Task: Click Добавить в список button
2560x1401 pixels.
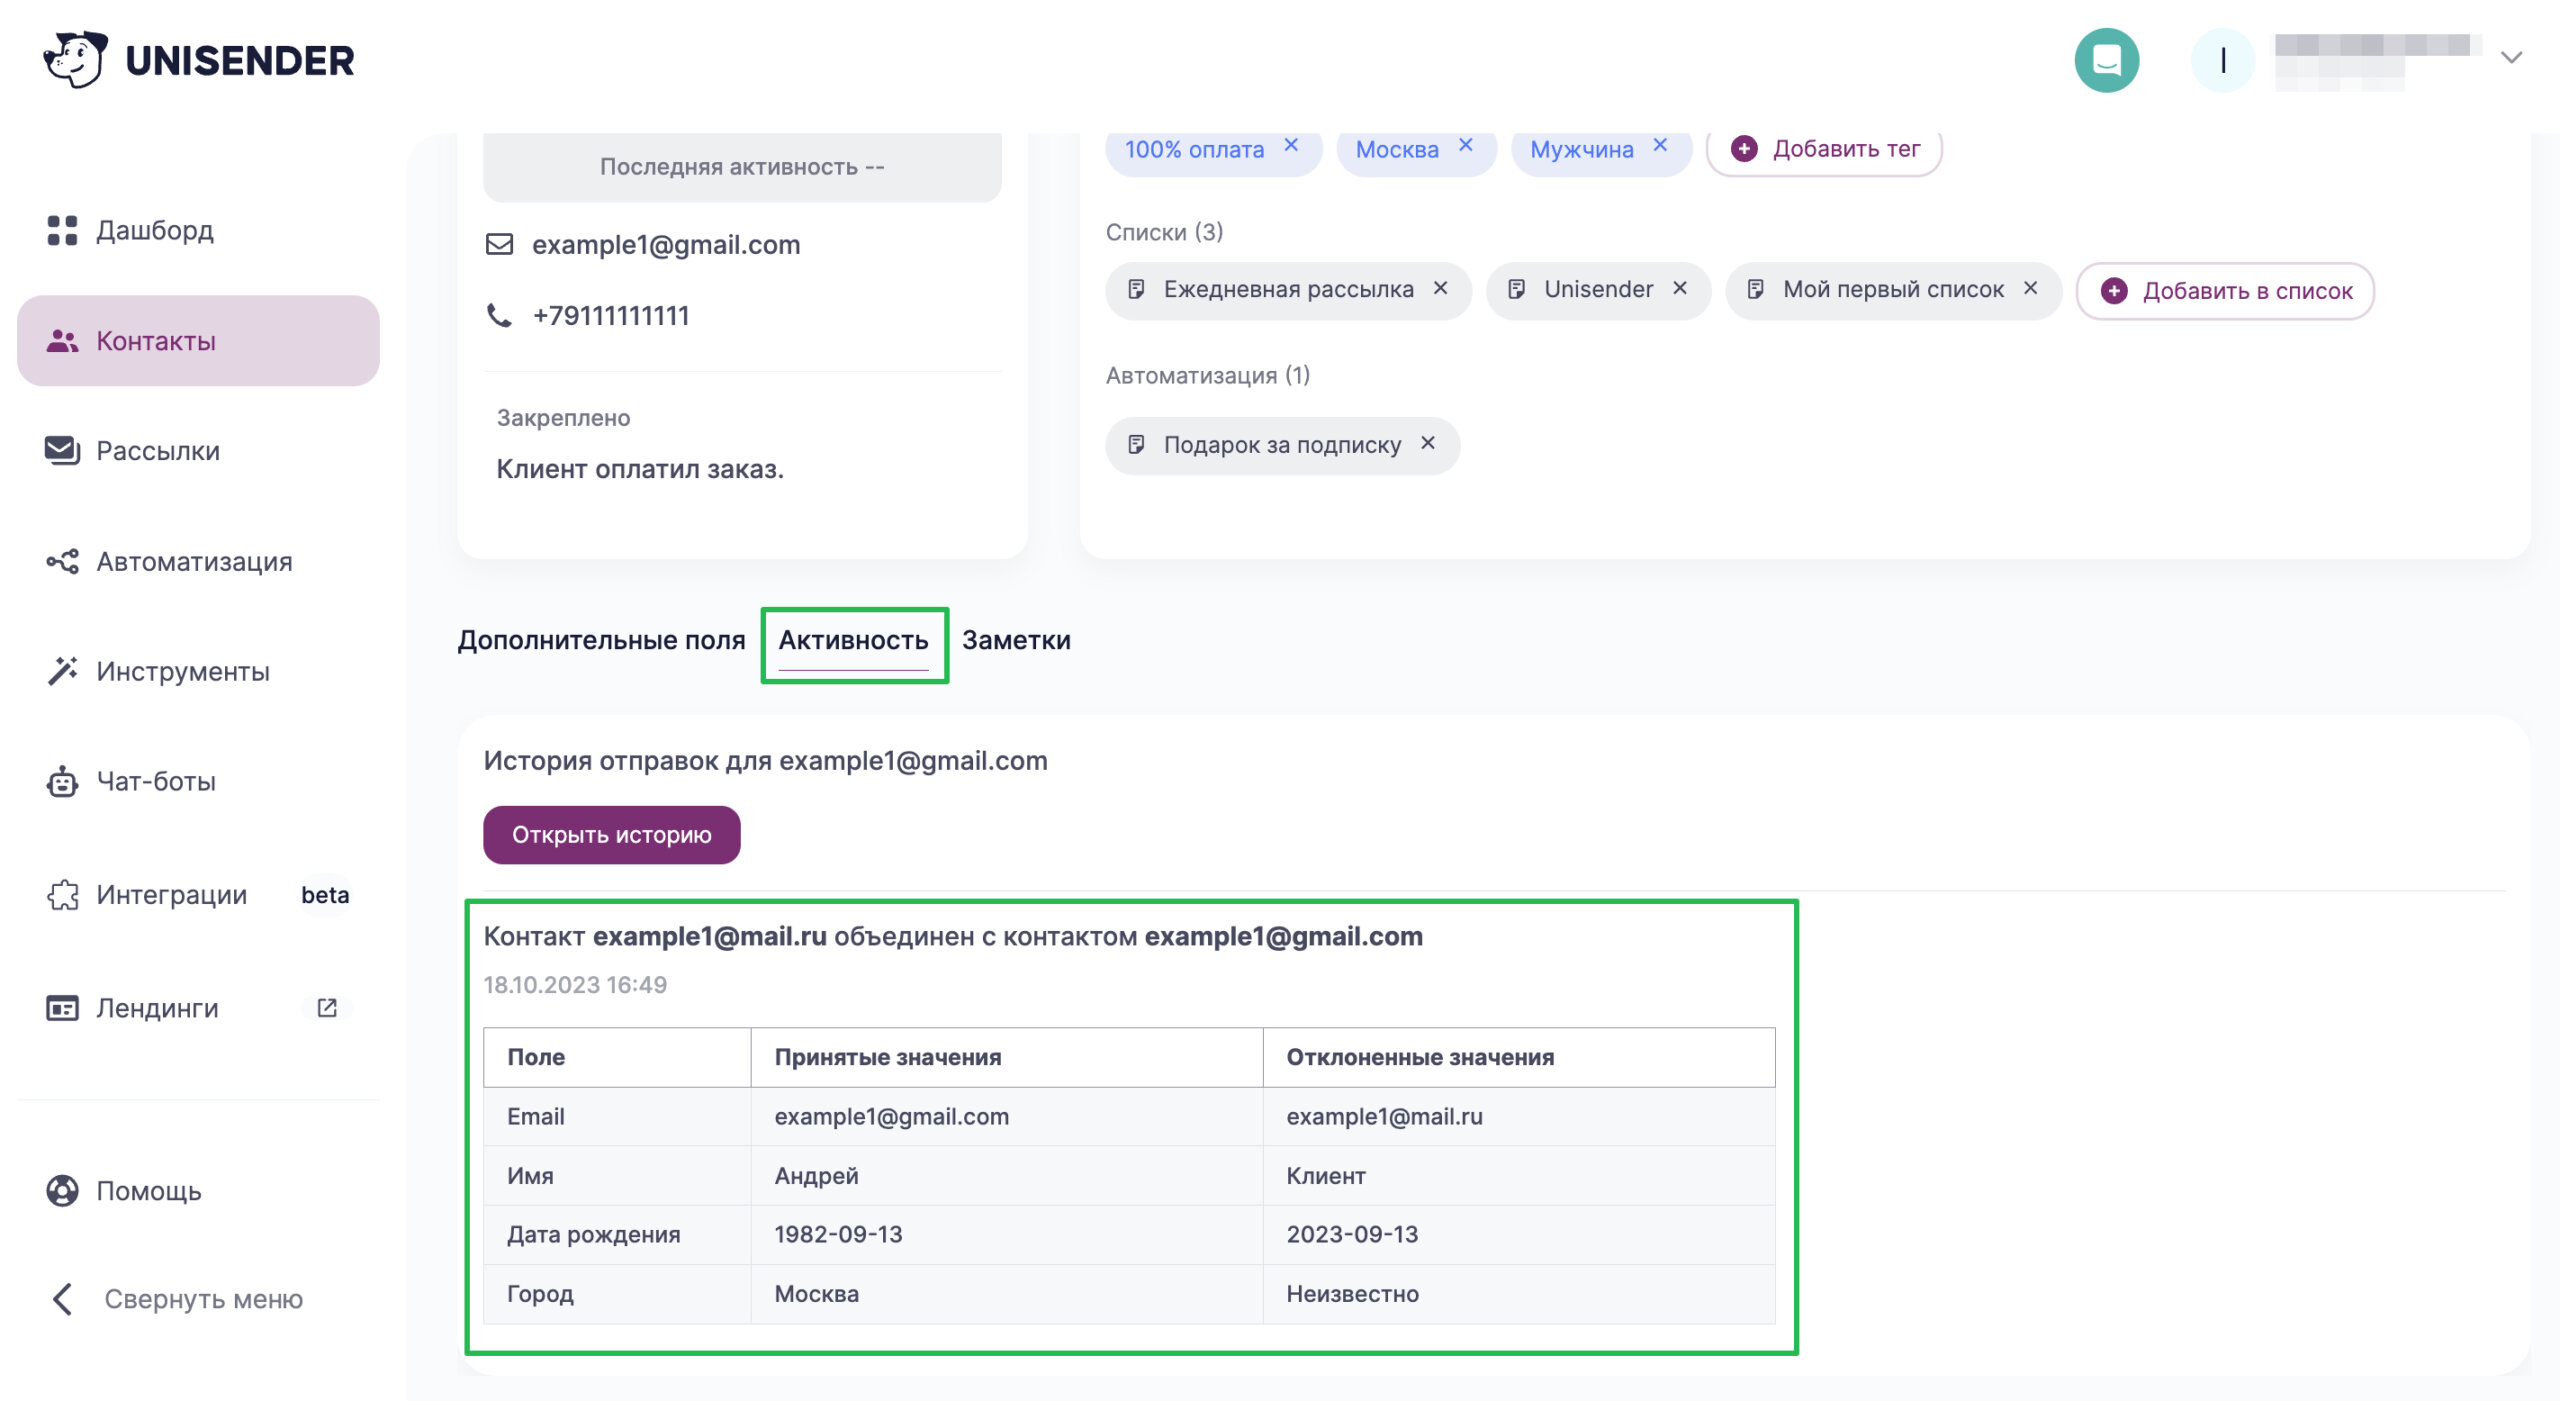Action: [x=2225, y=291]
